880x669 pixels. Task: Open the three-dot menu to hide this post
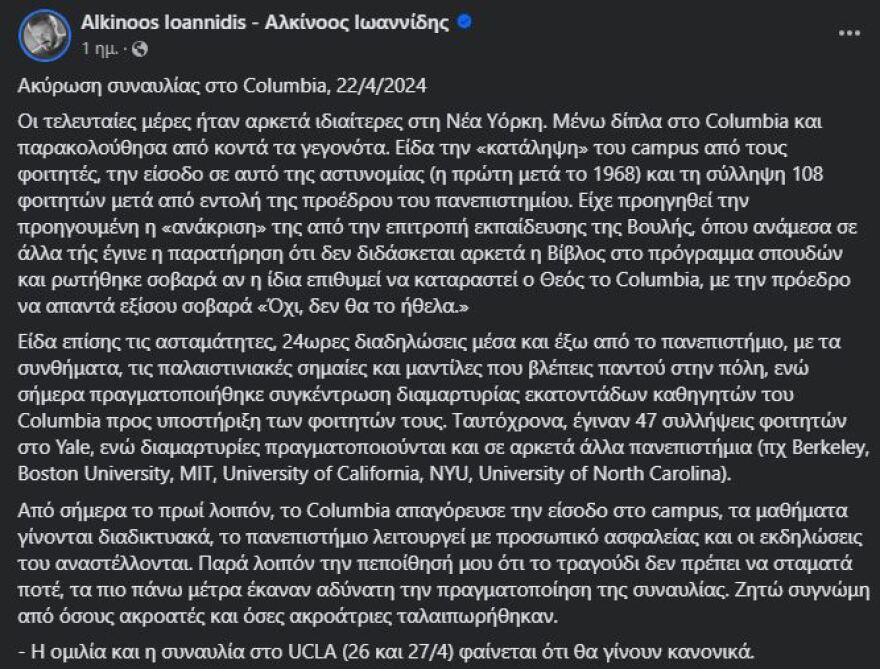[851, 30]
